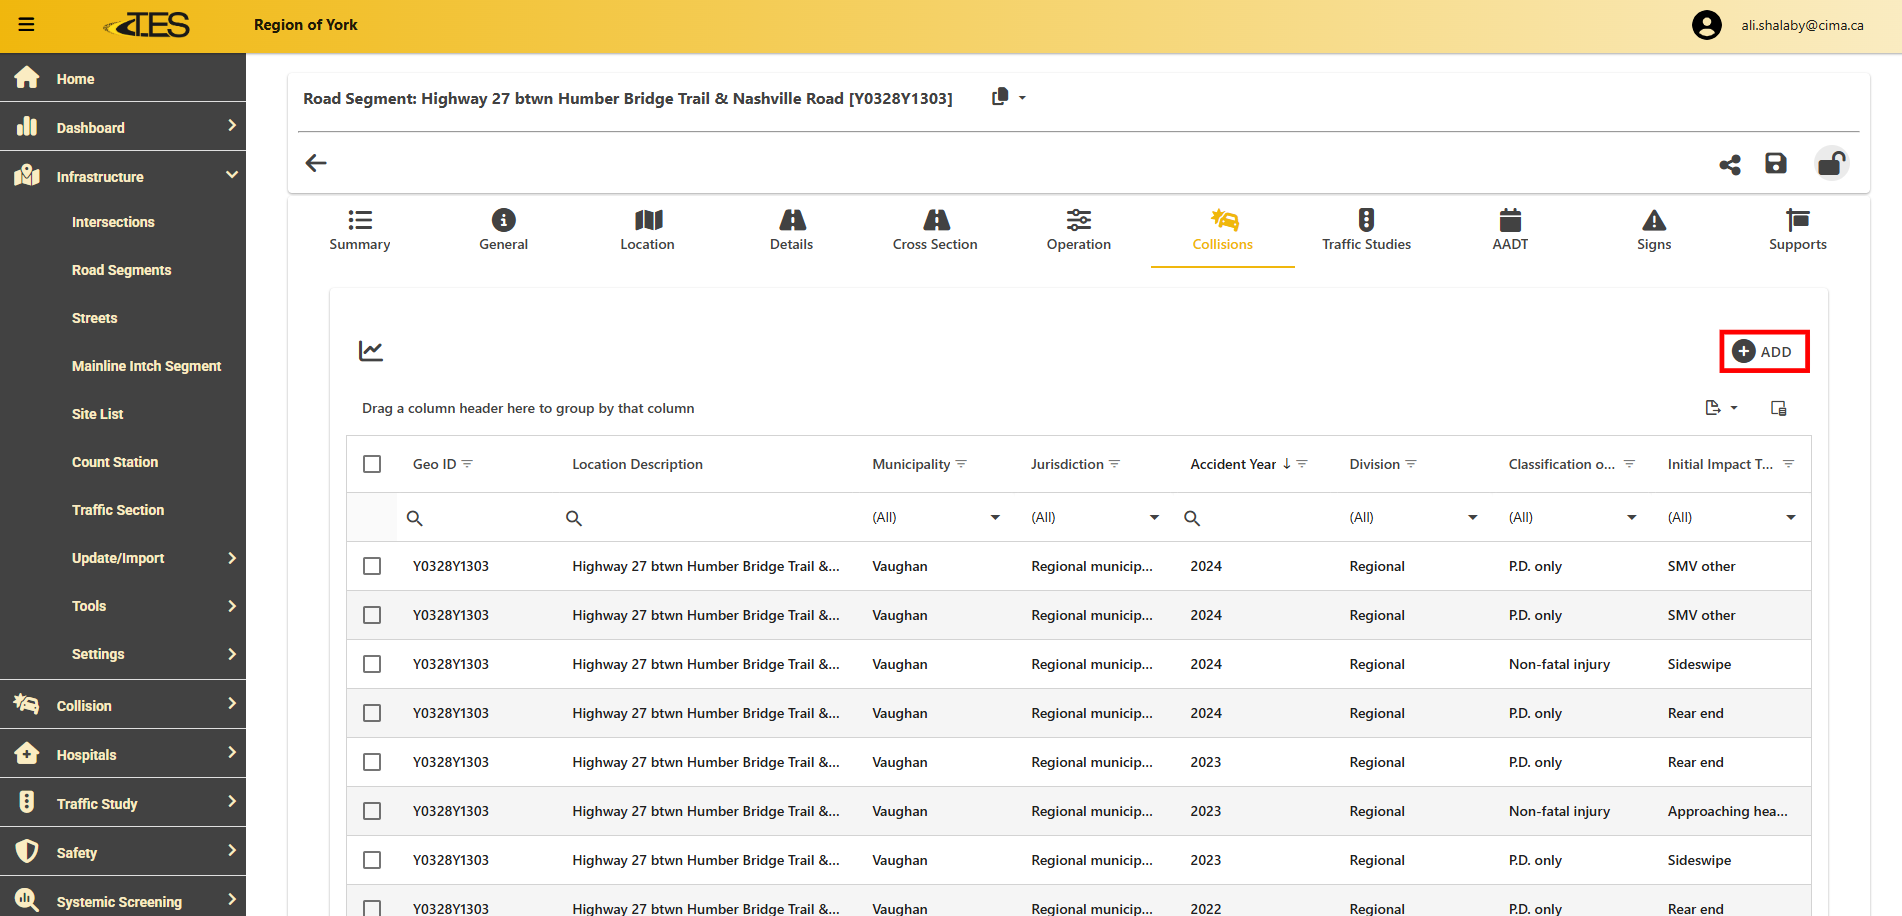Click the user account avatar icon

[x=1706, y=25]
